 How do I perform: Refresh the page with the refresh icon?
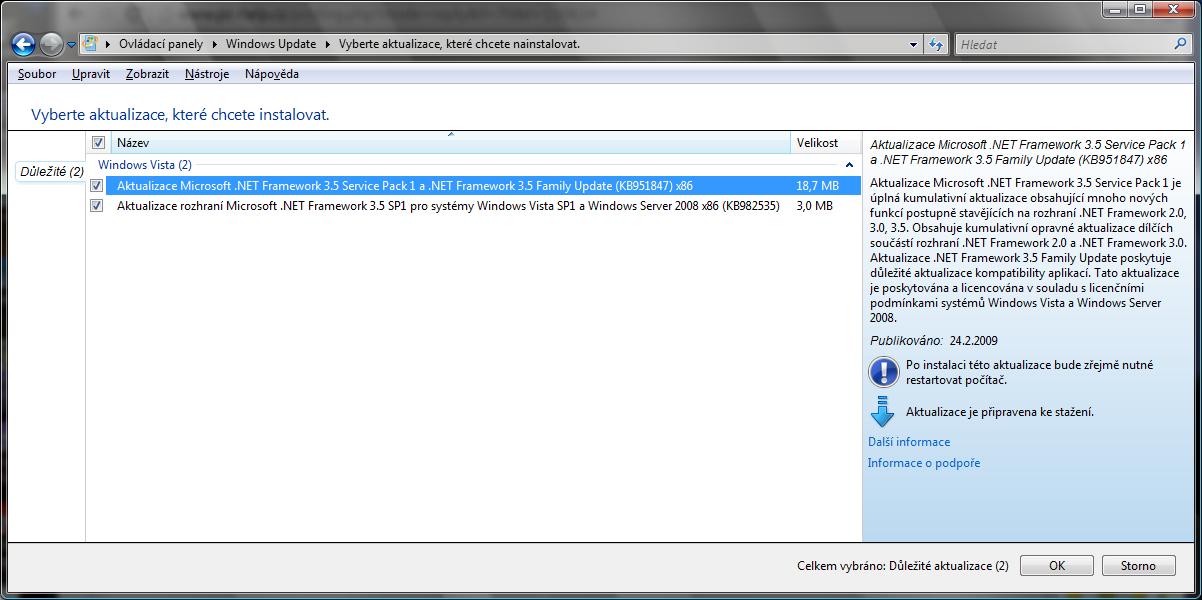tap(936, 44)
